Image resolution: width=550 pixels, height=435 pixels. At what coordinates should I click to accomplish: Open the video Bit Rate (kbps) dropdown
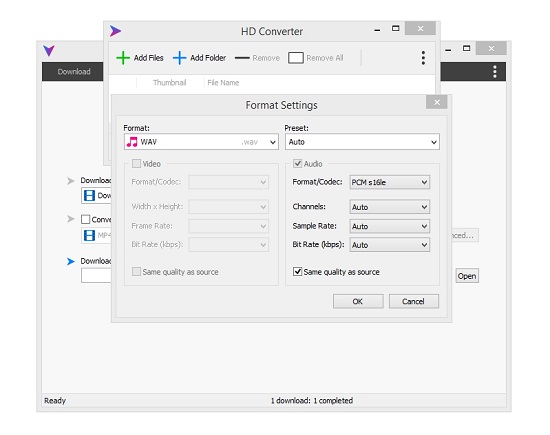click(229, 245)
